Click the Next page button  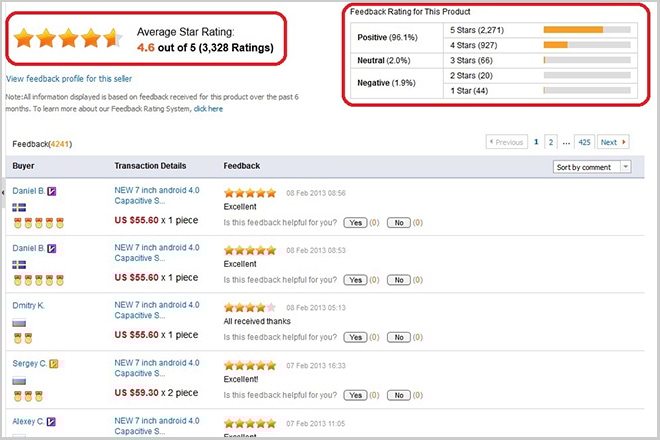613,142
